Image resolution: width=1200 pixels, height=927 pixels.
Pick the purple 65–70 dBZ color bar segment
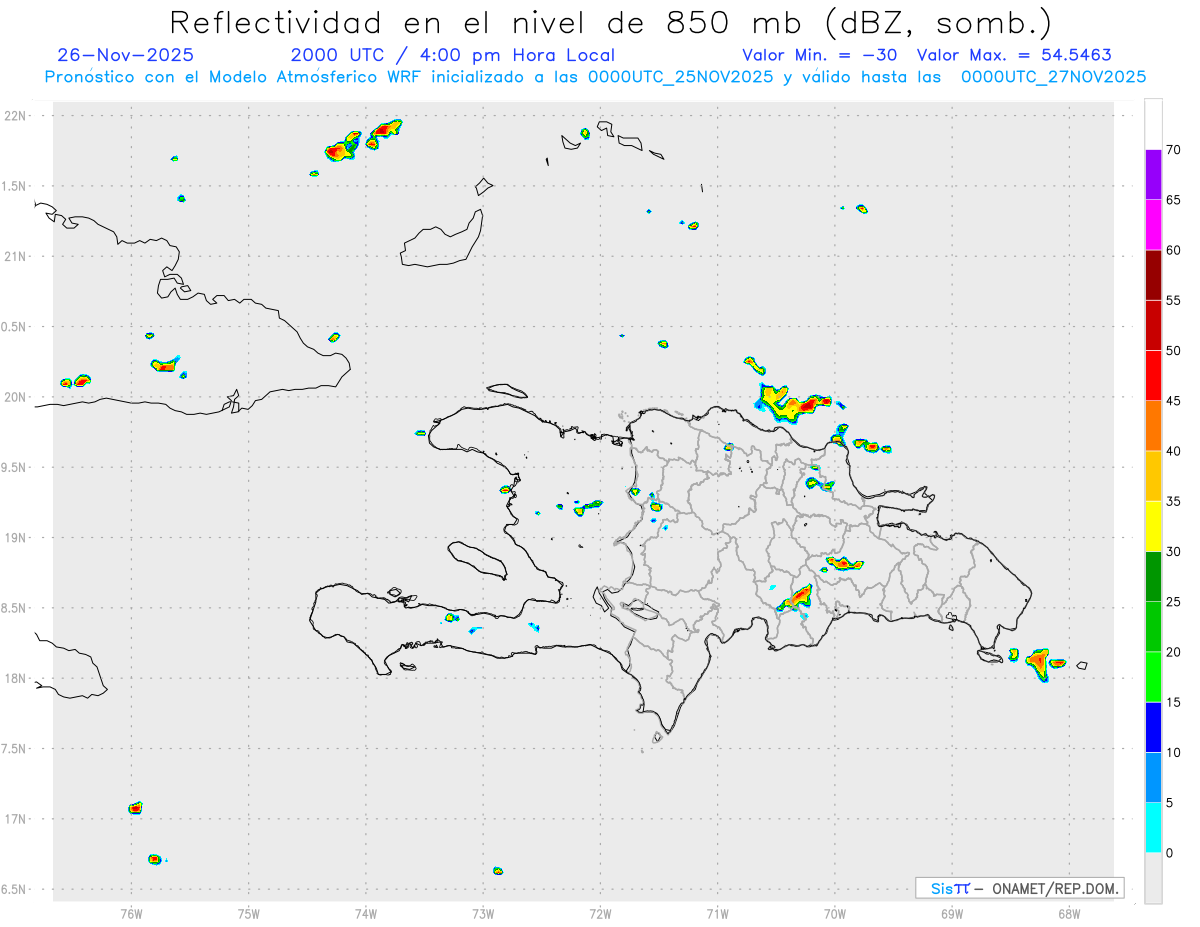click(1153, 174)
